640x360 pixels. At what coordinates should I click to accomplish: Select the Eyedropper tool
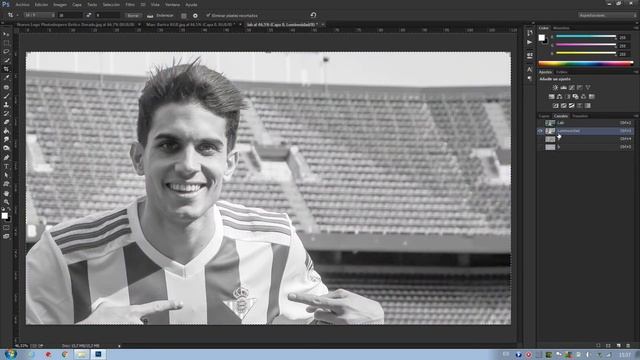point(6,78)
